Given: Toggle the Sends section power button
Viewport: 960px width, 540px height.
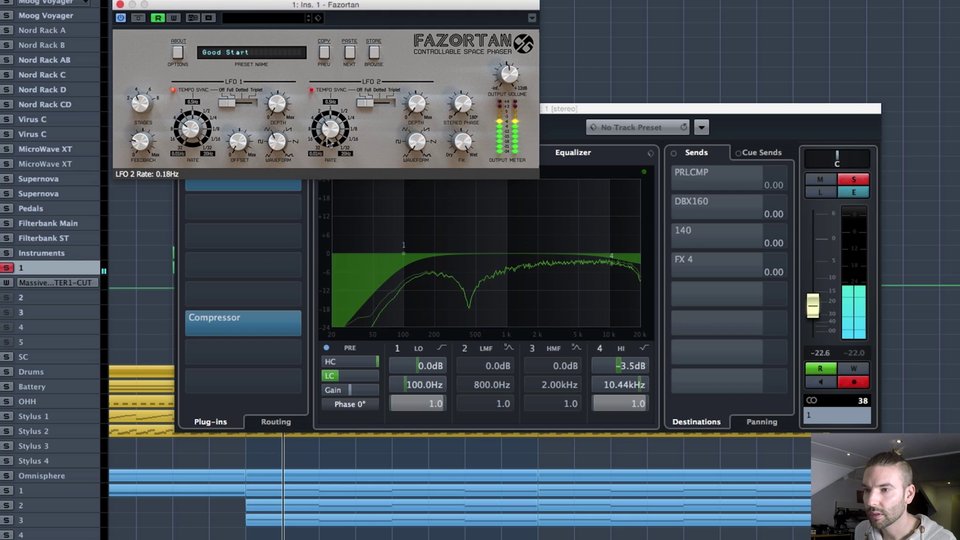Looking at the screenshot, I should [673, 153].
